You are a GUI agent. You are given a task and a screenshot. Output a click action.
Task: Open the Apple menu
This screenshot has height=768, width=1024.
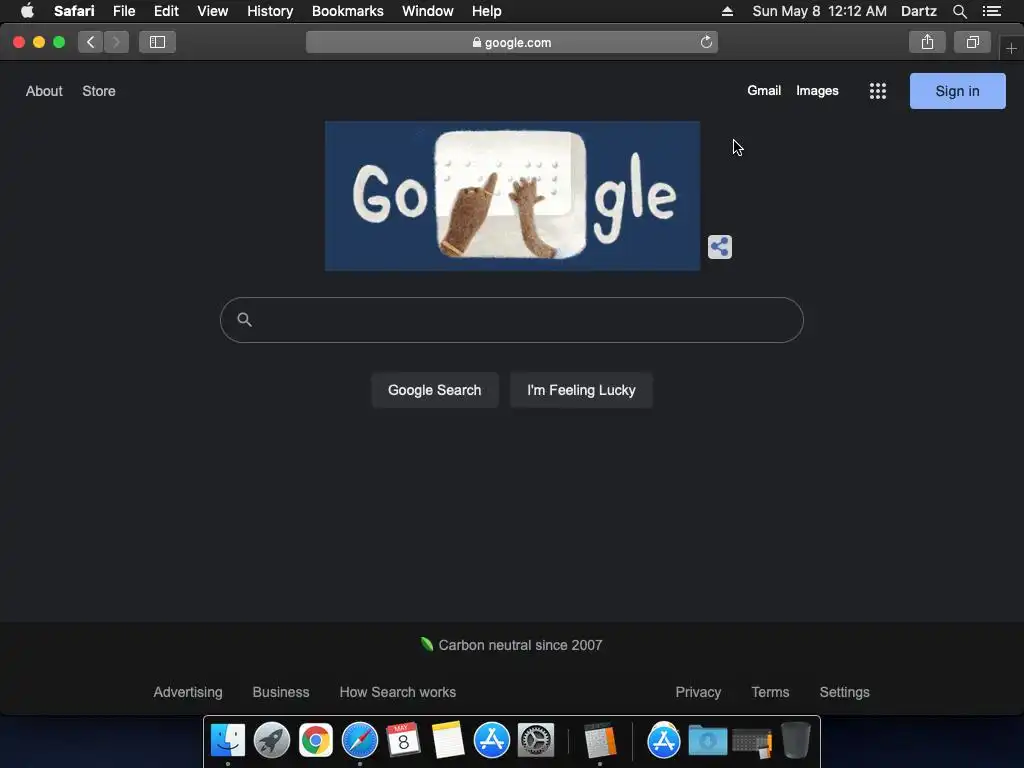pyautogui.click(x=27, y=11)
